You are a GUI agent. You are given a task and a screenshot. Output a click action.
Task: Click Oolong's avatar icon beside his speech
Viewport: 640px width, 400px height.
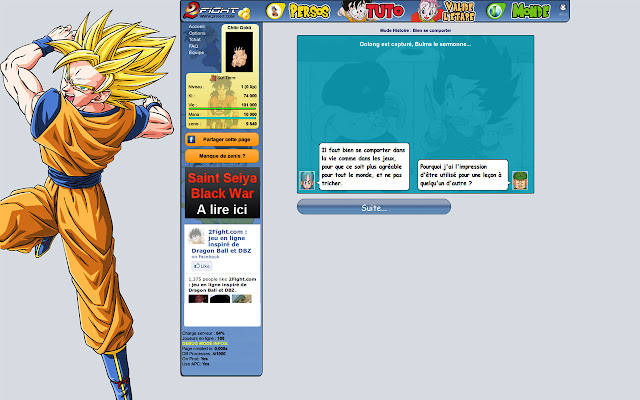[x=520, y=180]
